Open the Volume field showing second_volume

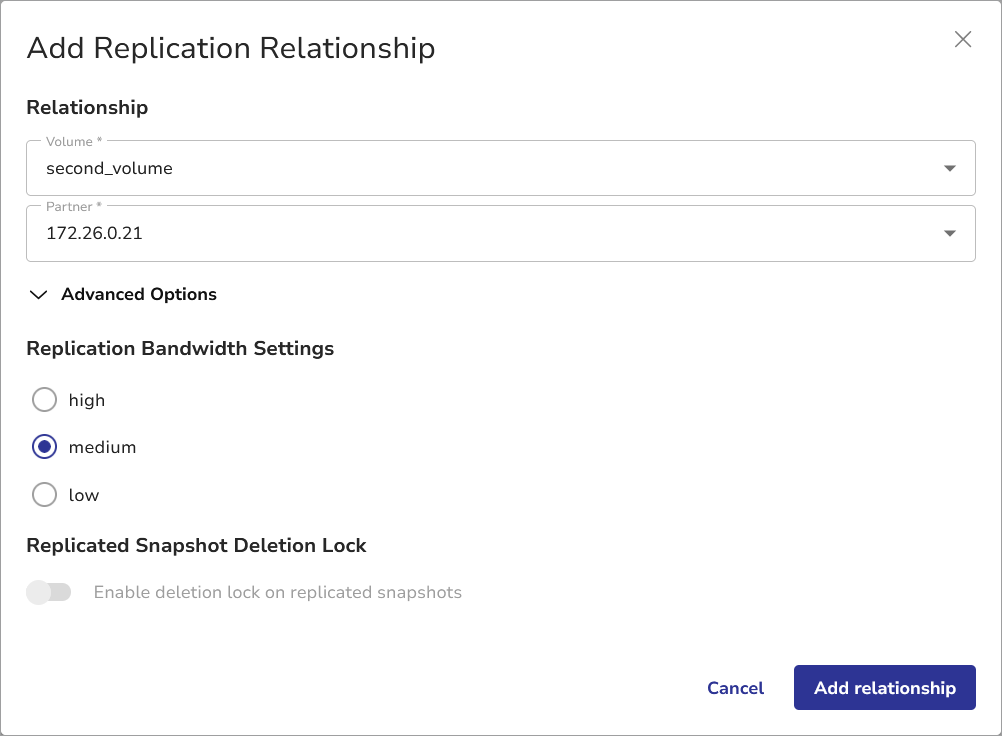pyautogui.click(x=480, y=168)
